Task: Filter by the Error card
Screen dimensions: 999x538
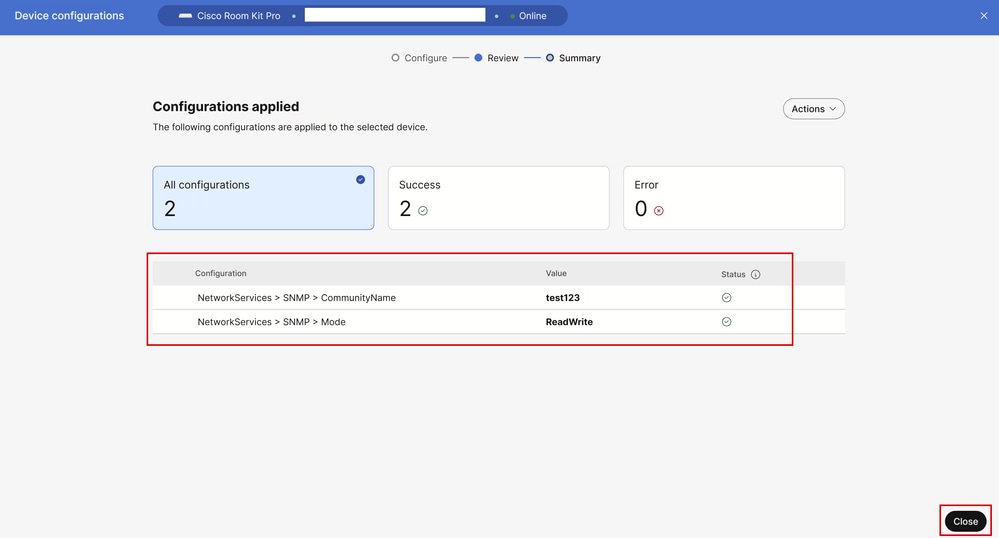Action: (734, 198)
